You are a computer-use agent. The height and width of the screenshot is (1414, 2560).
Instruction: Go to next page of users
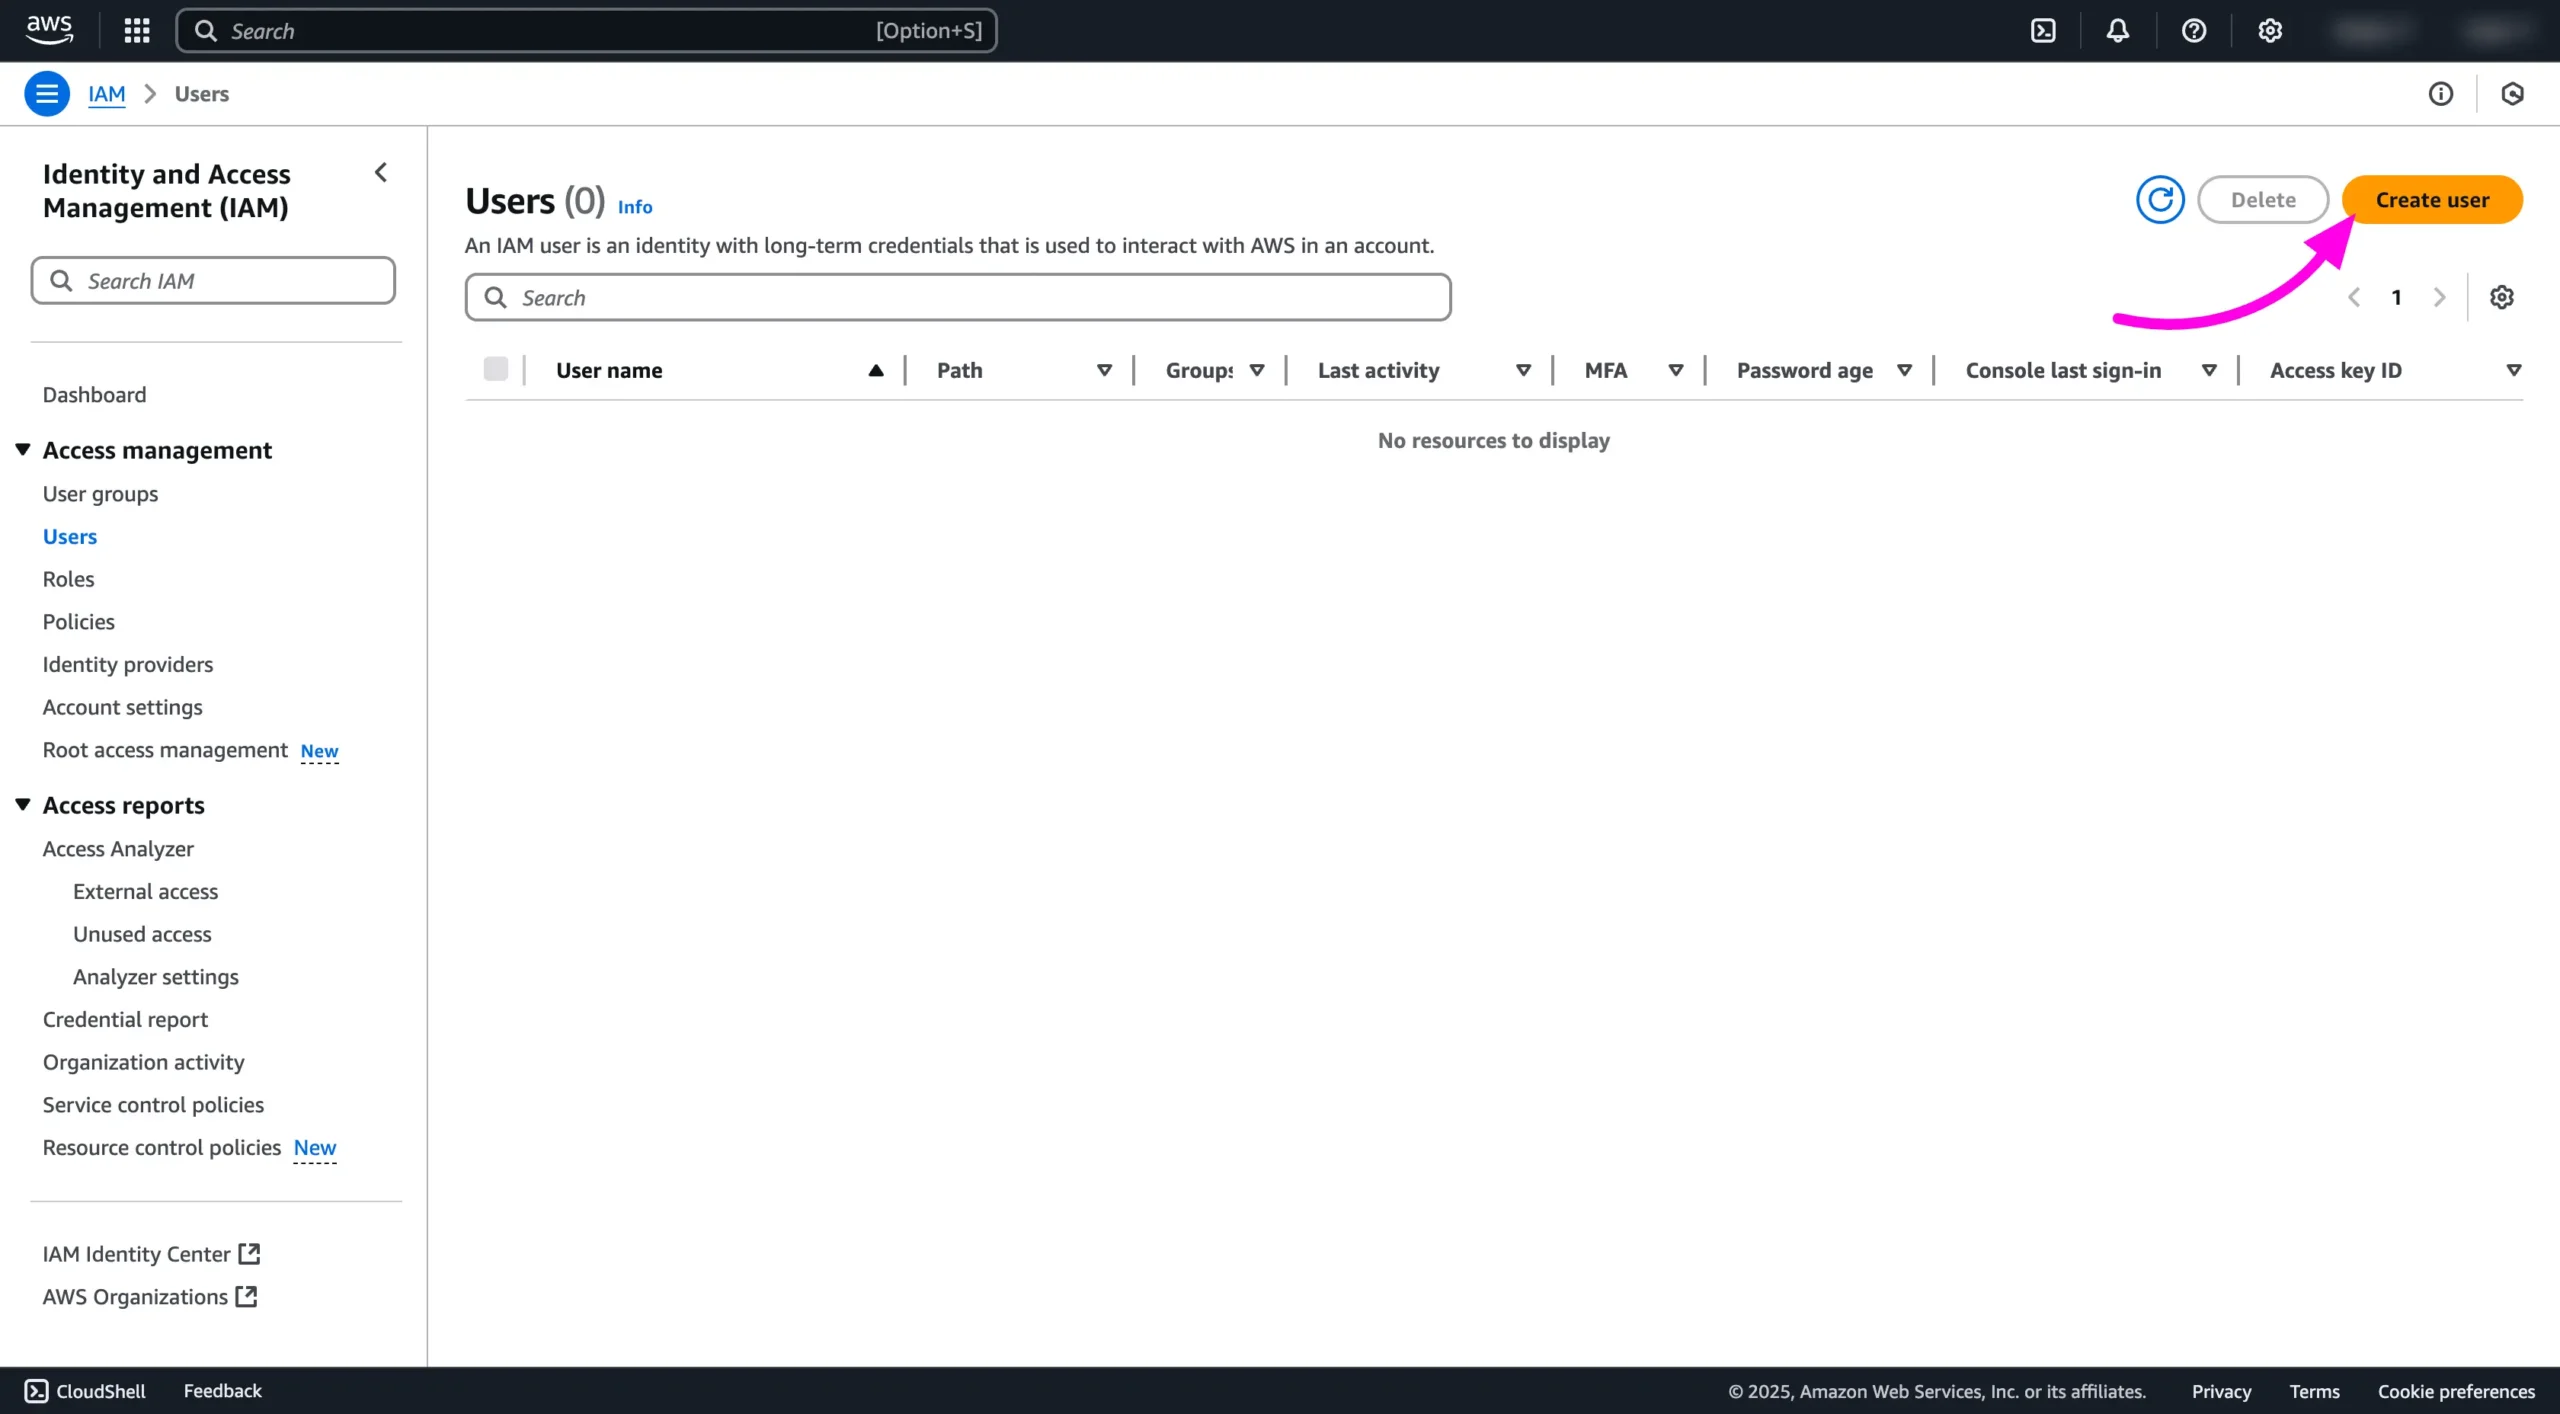[x=2439, y=297]
